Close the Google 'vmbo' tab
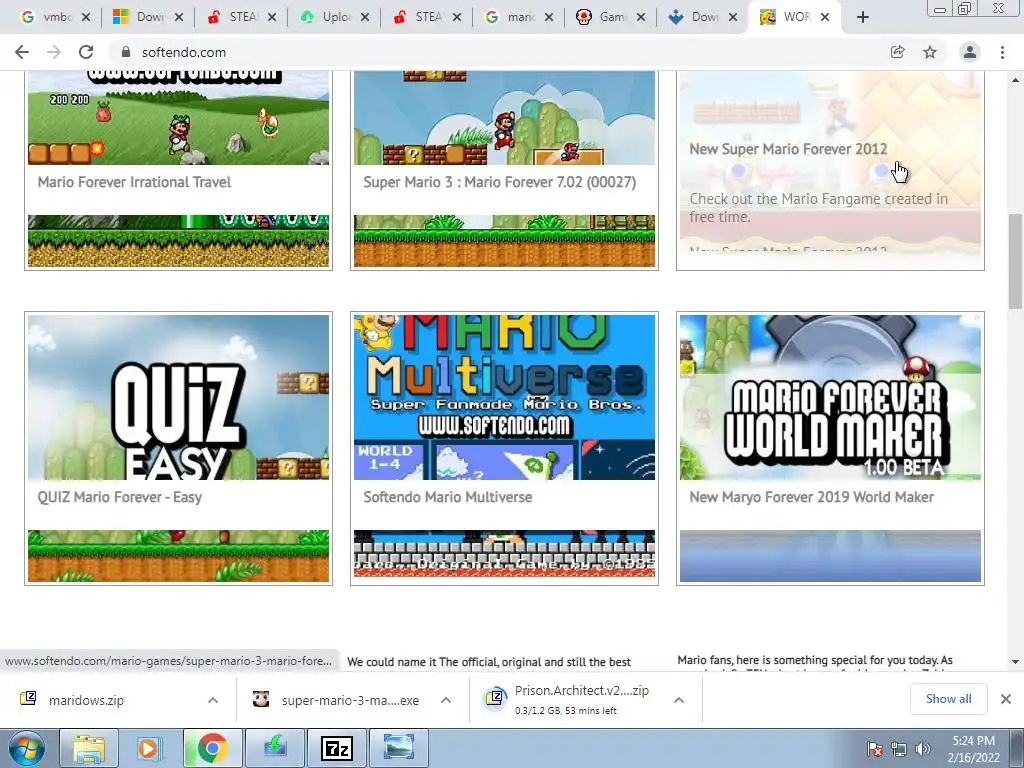The height and width of the screenshot is (768, 1024). 86,17
